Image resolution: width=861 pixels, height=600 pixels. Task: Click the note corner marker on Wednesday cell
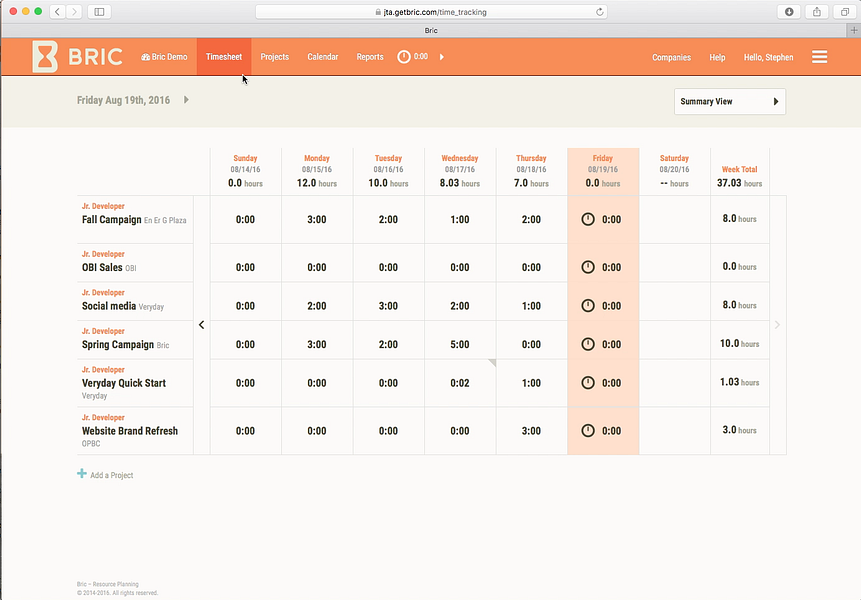click(x=492, y=363)
